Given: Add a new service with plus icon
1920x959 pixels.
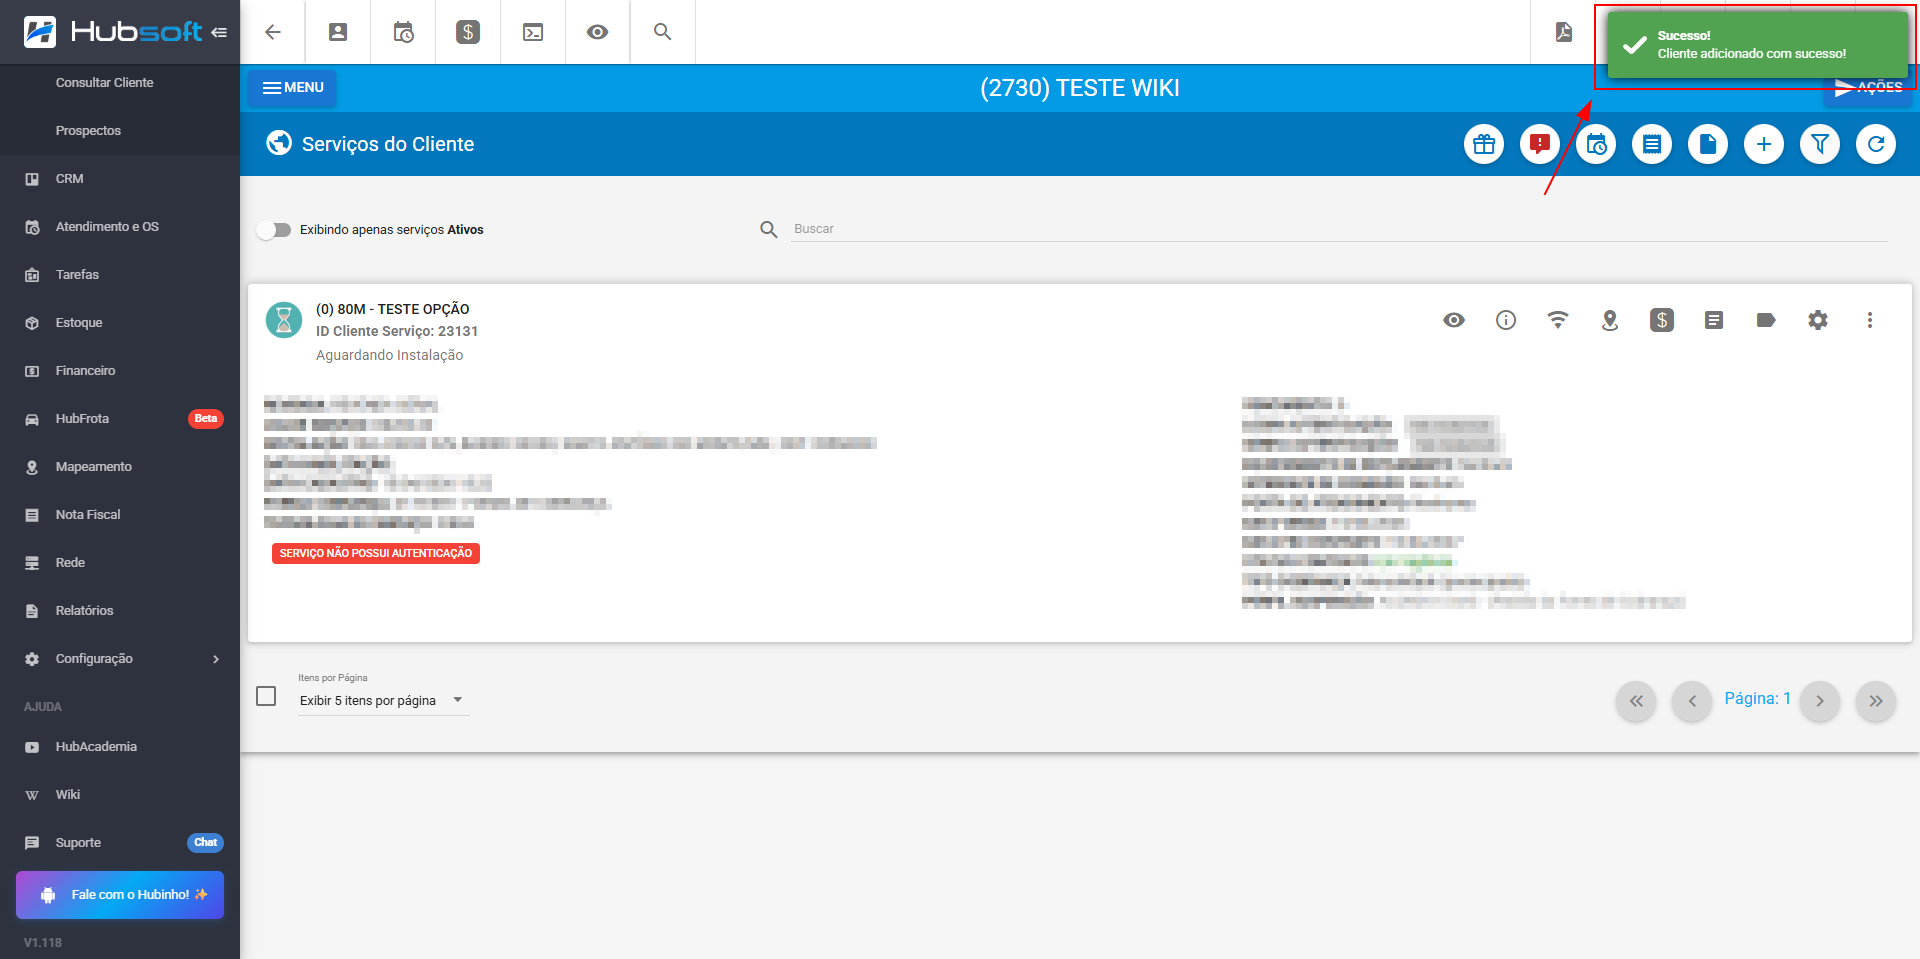Looking at the screenshot, I should [x=1764, y=144].
